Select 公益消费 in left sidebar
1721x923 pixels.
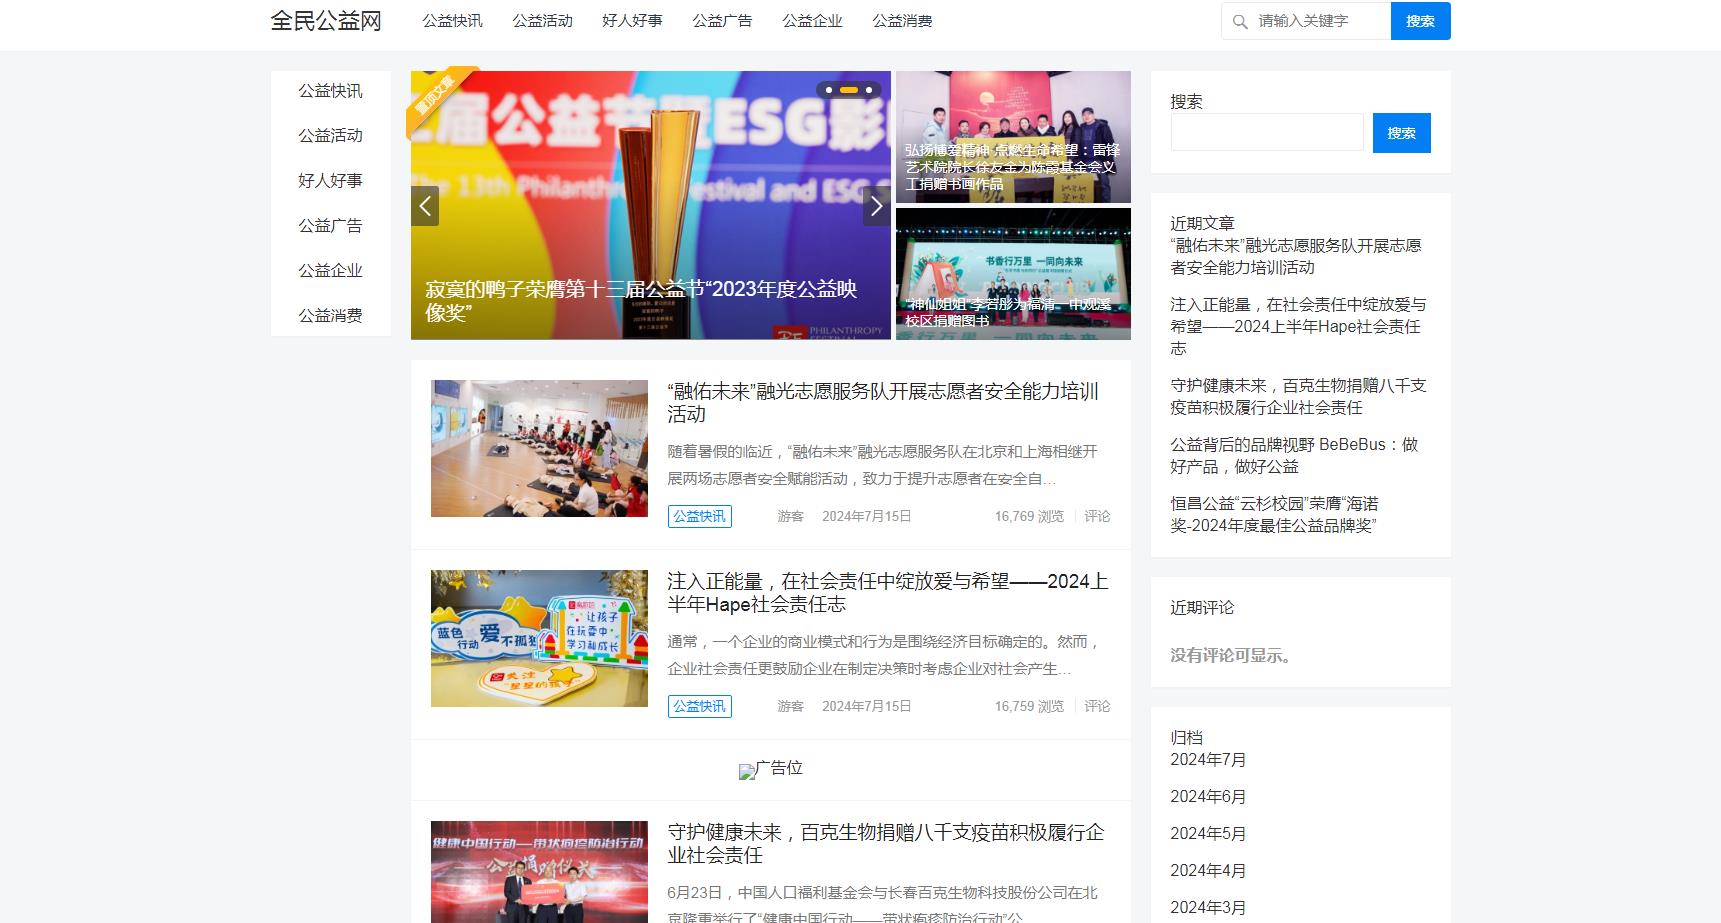(x=330, y=316)
